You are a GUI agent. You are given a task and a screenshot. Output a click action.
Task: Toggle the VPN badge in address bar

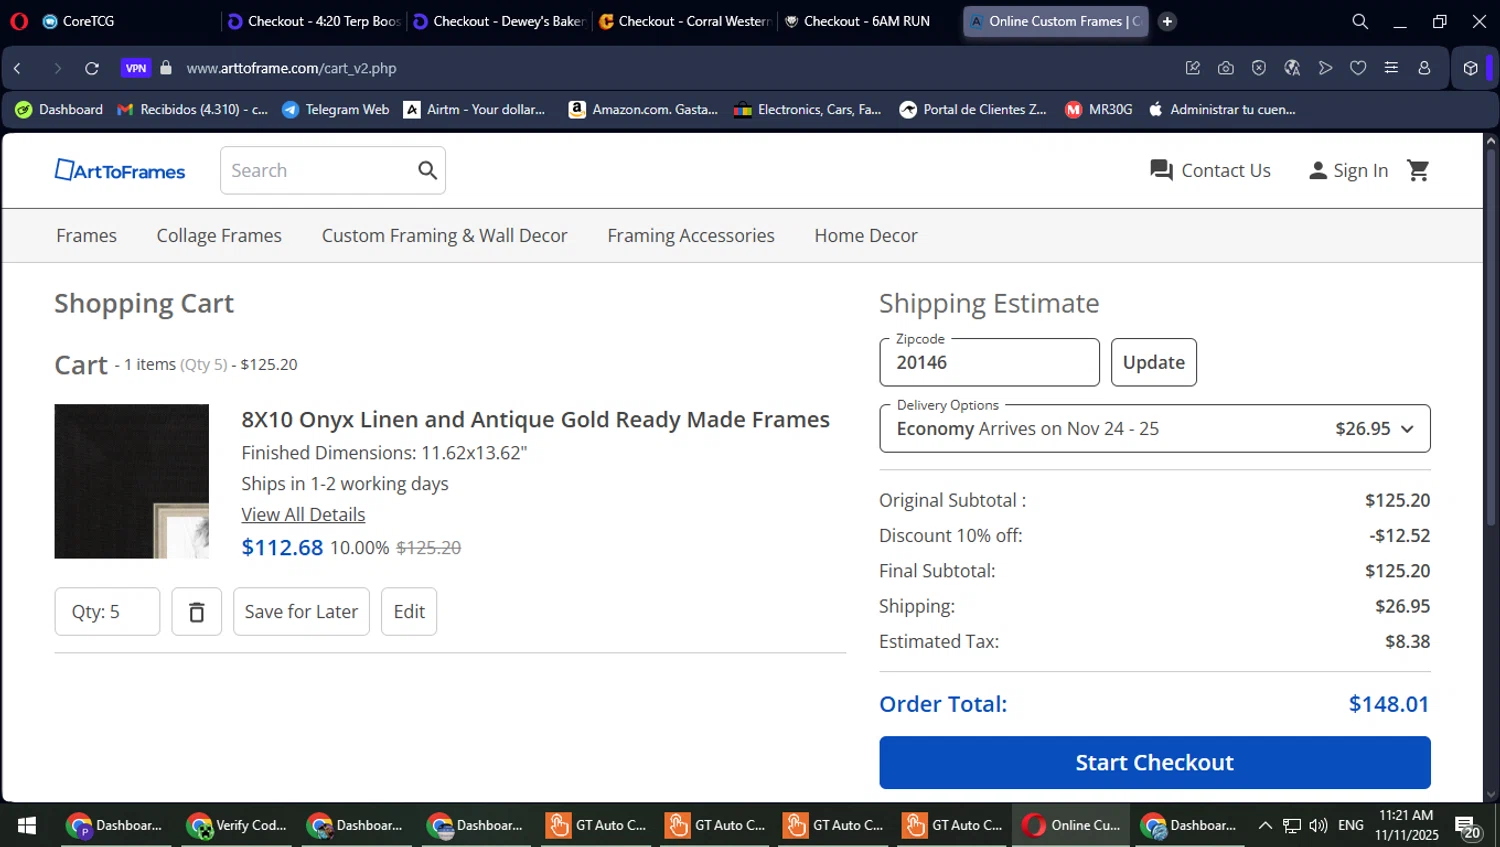[x=136, y=68]
